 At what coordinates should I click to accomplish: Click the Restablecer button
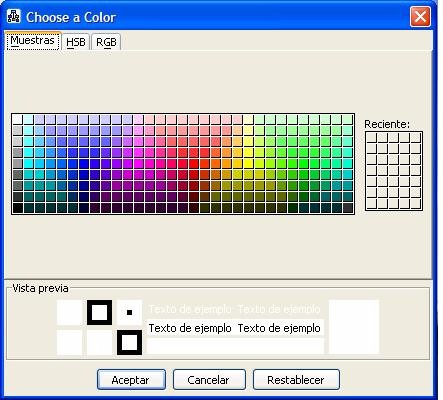coord(296,380)
